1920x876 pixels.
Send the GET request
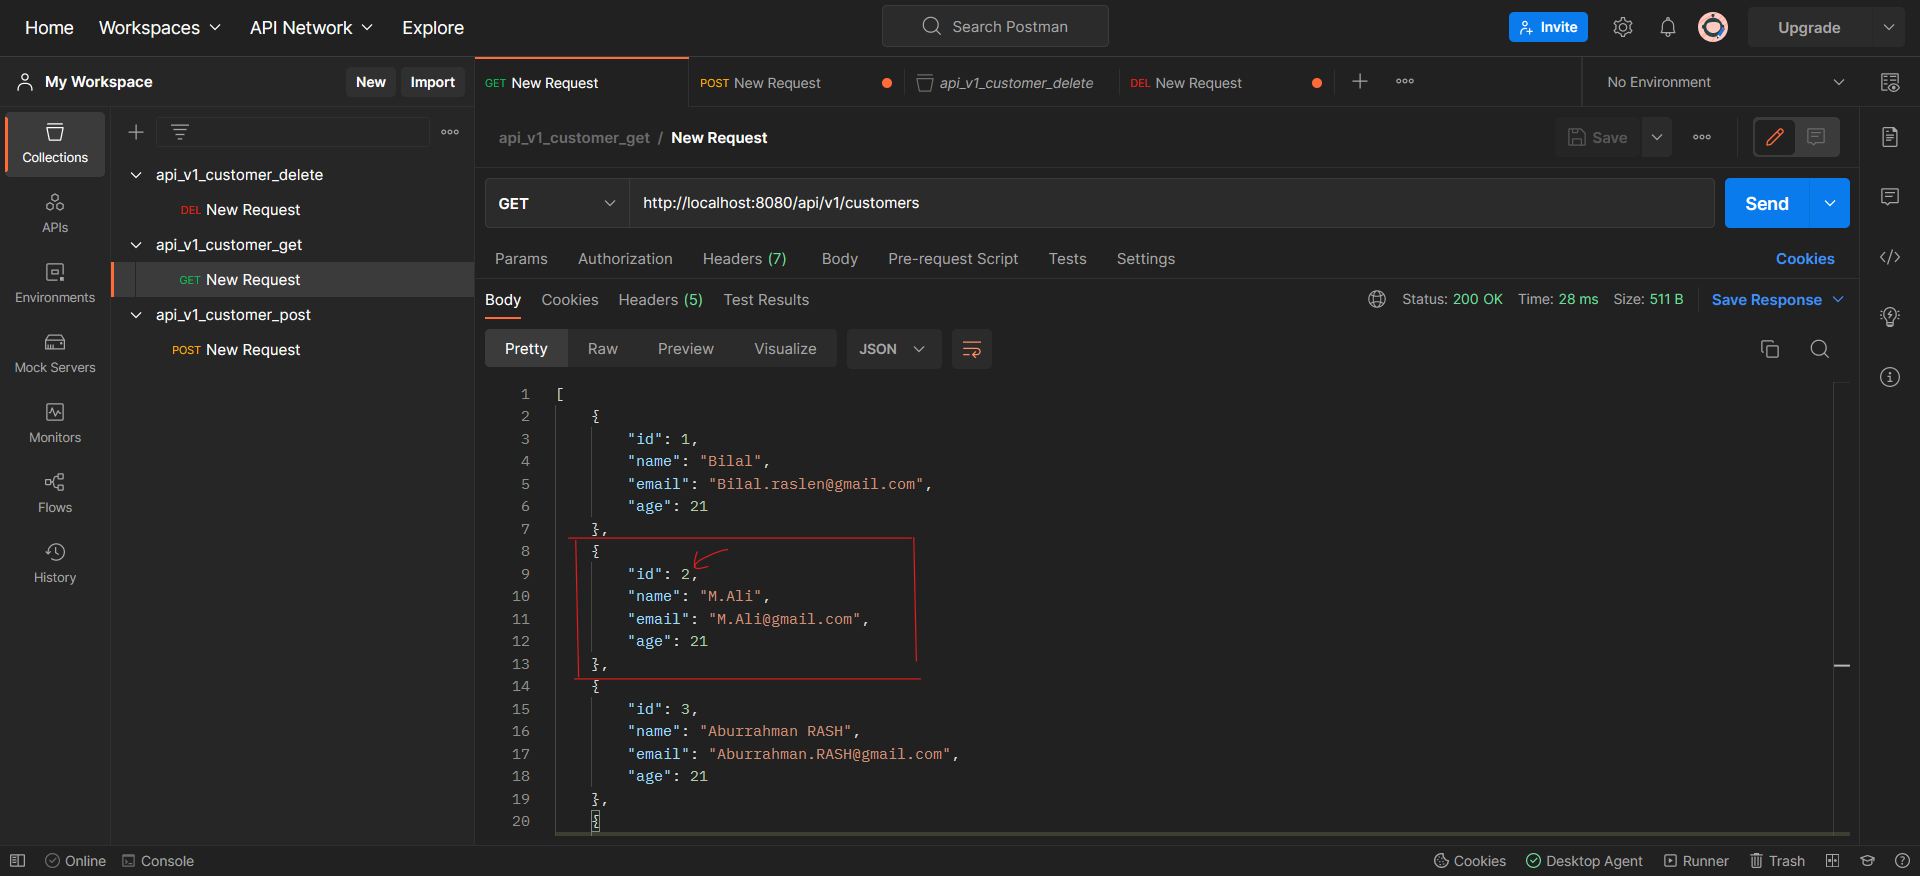[x=1767, y=203]
